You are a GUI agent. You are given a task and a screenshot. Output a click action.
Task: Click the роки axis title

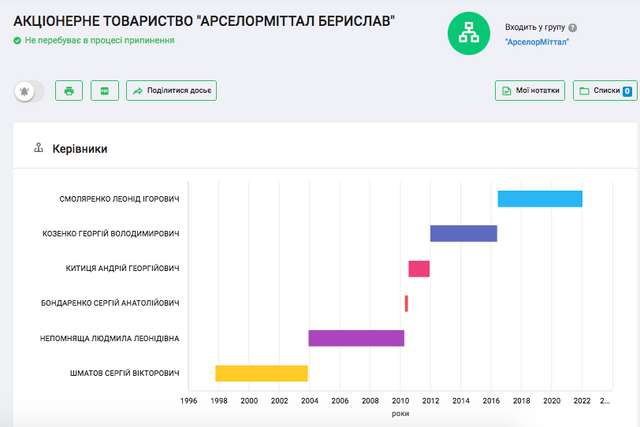click(x=400, y=414)
